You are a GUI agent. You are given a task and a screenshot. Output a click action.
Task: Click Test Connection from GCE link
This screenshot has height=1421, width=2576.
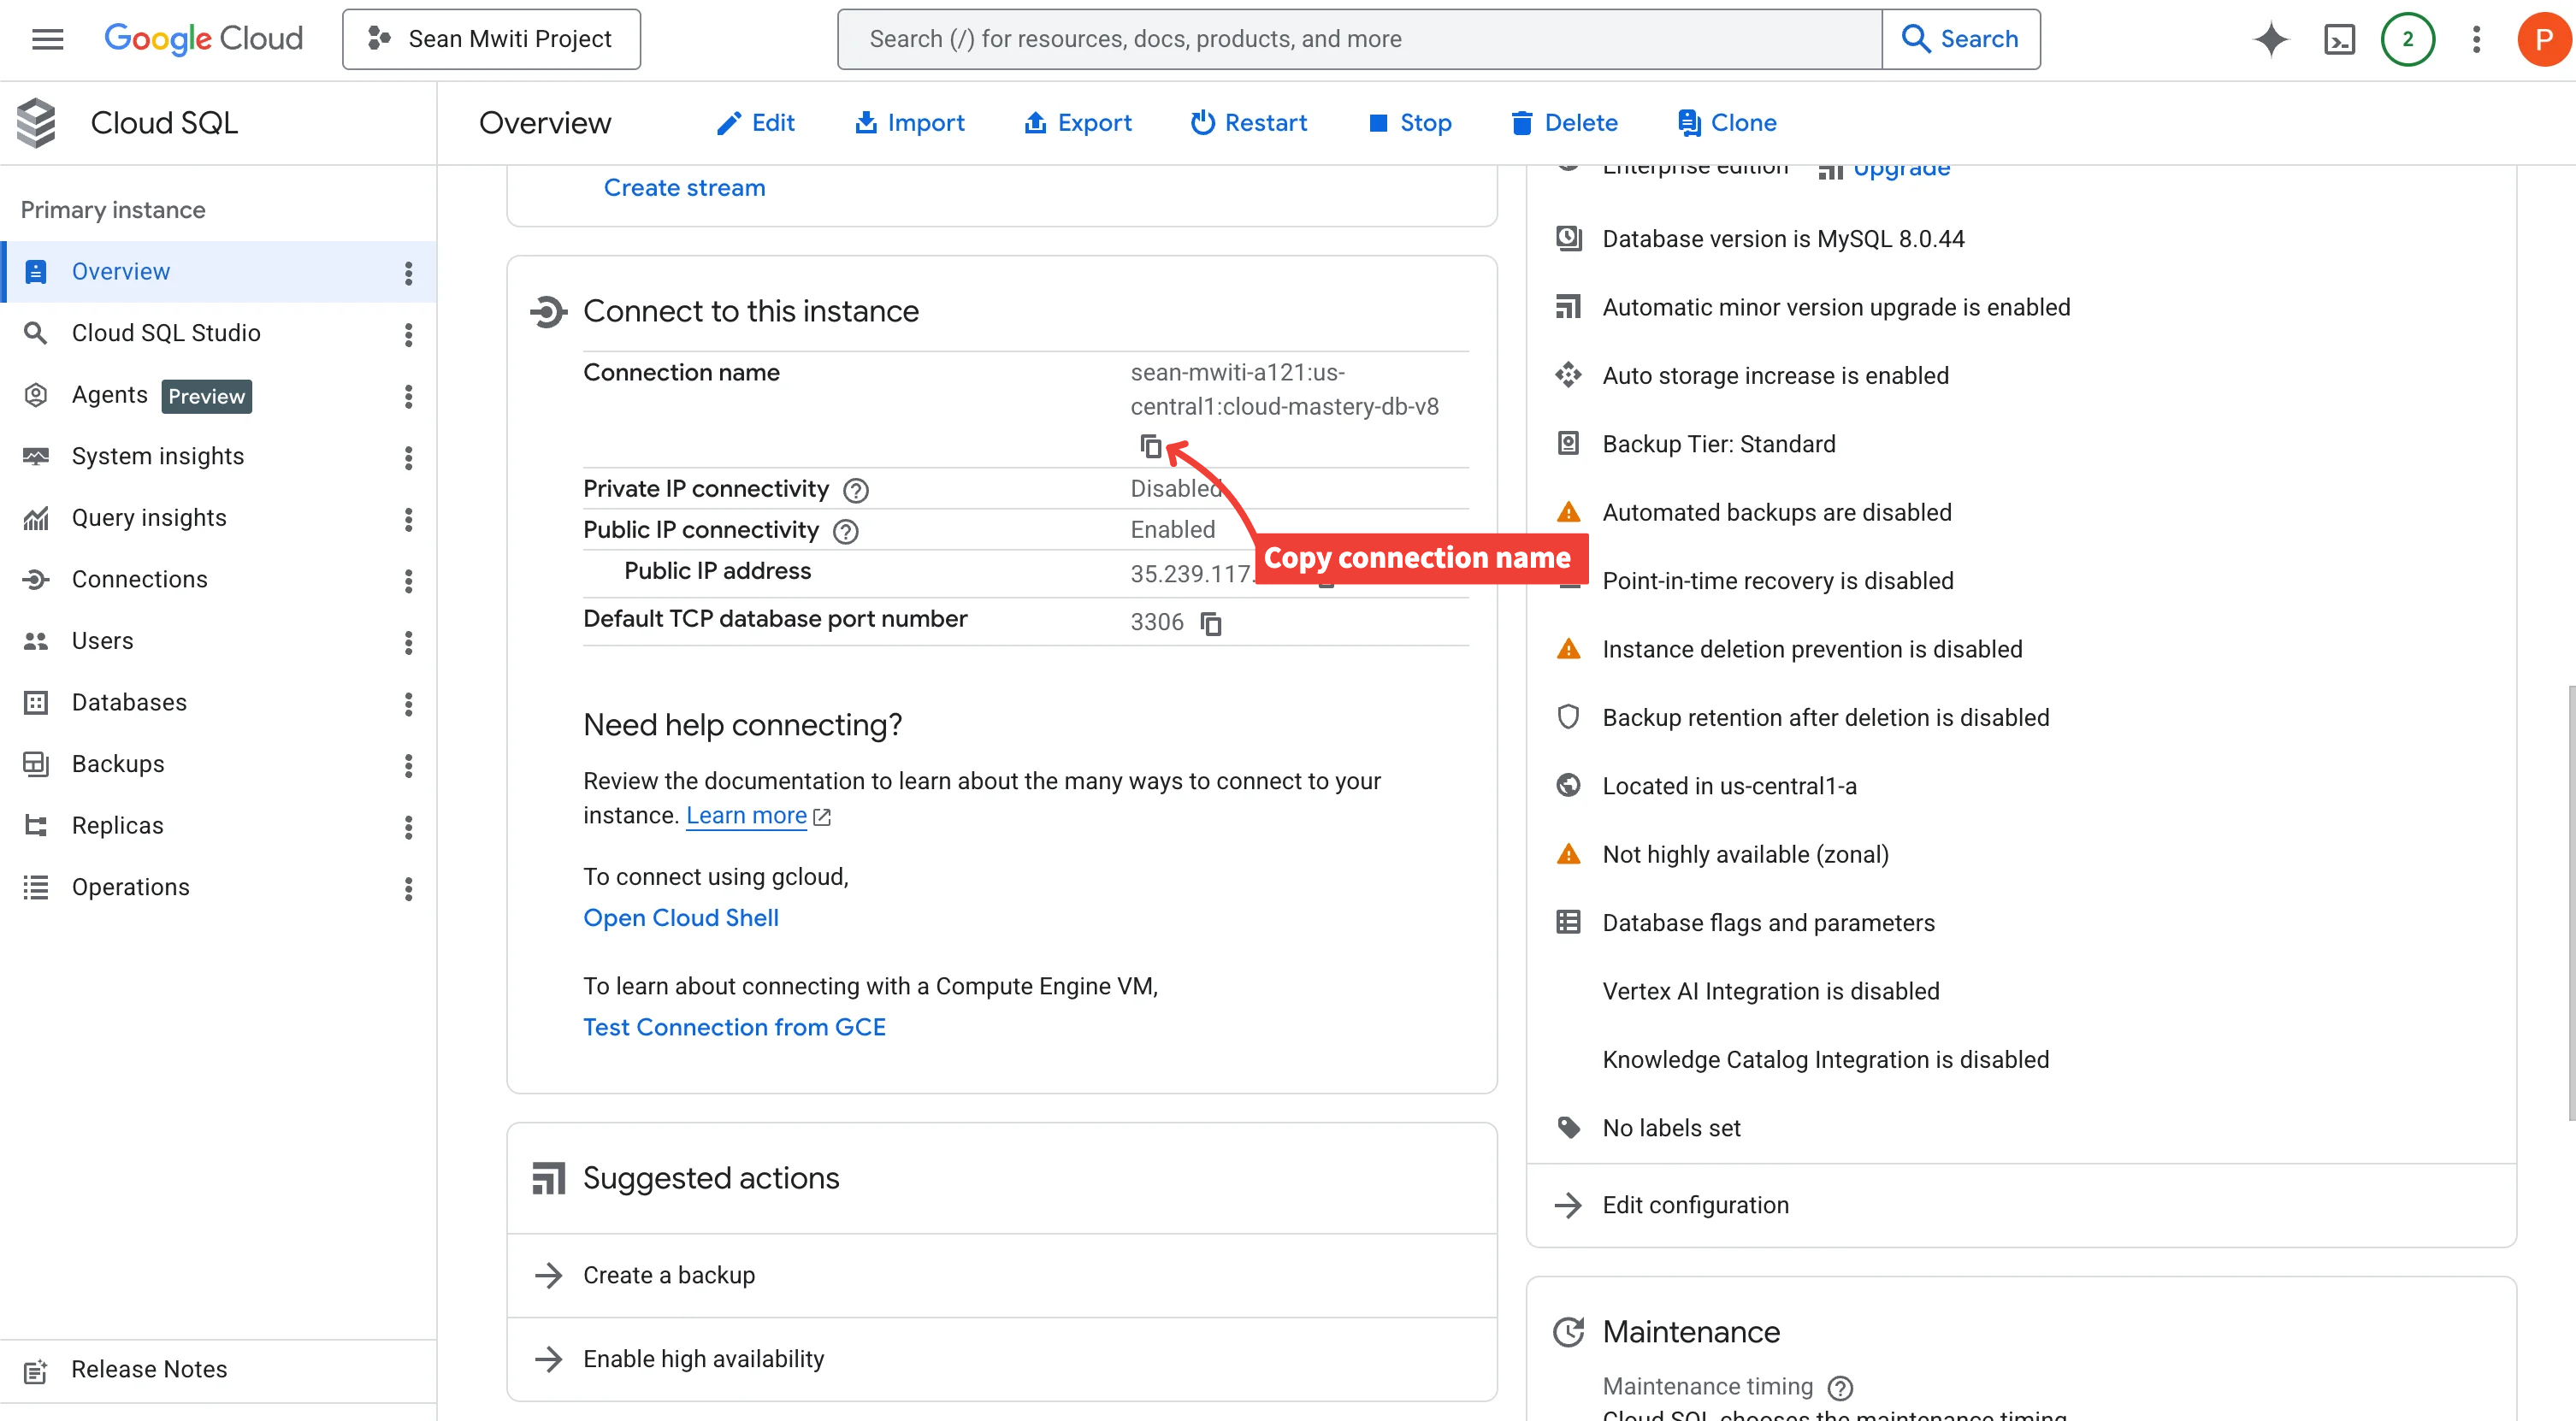[x=734, y=1027]
